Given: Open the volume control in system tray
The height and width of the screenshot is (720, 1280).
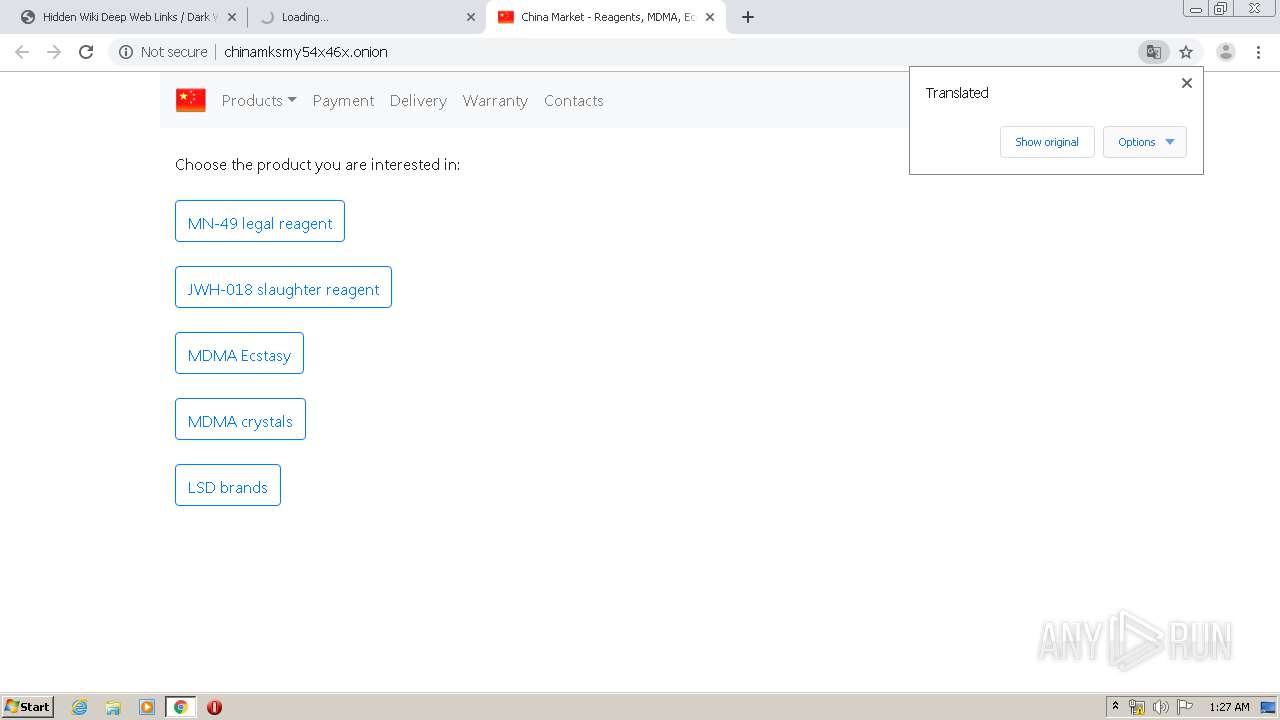Looking at the screenshot, I should [x=1161, y=707].
